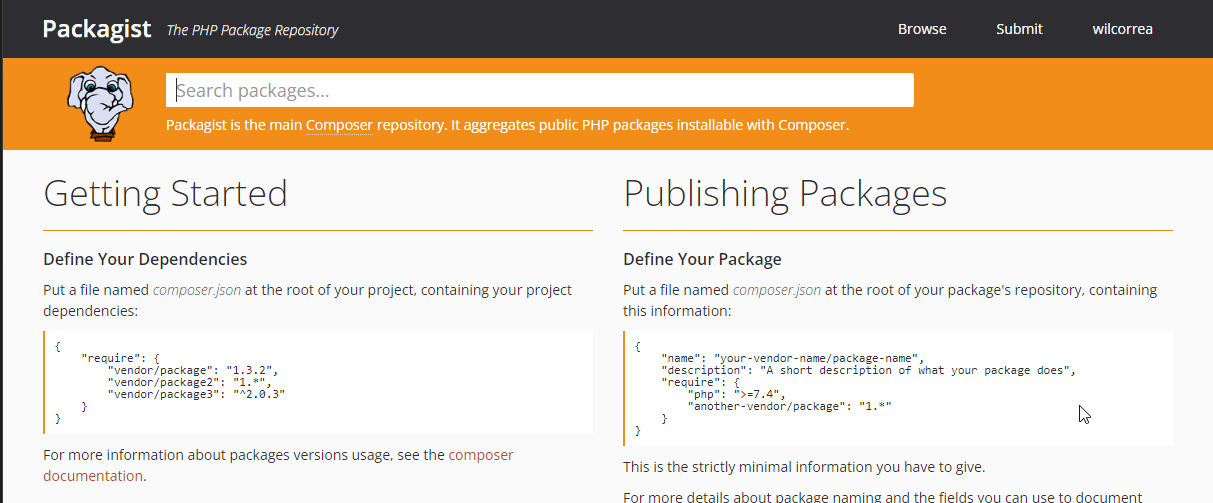Focus the Search packages input field
Image resolution: width=1213 pixels, height=503 pixels.
[x=540, y=90]
